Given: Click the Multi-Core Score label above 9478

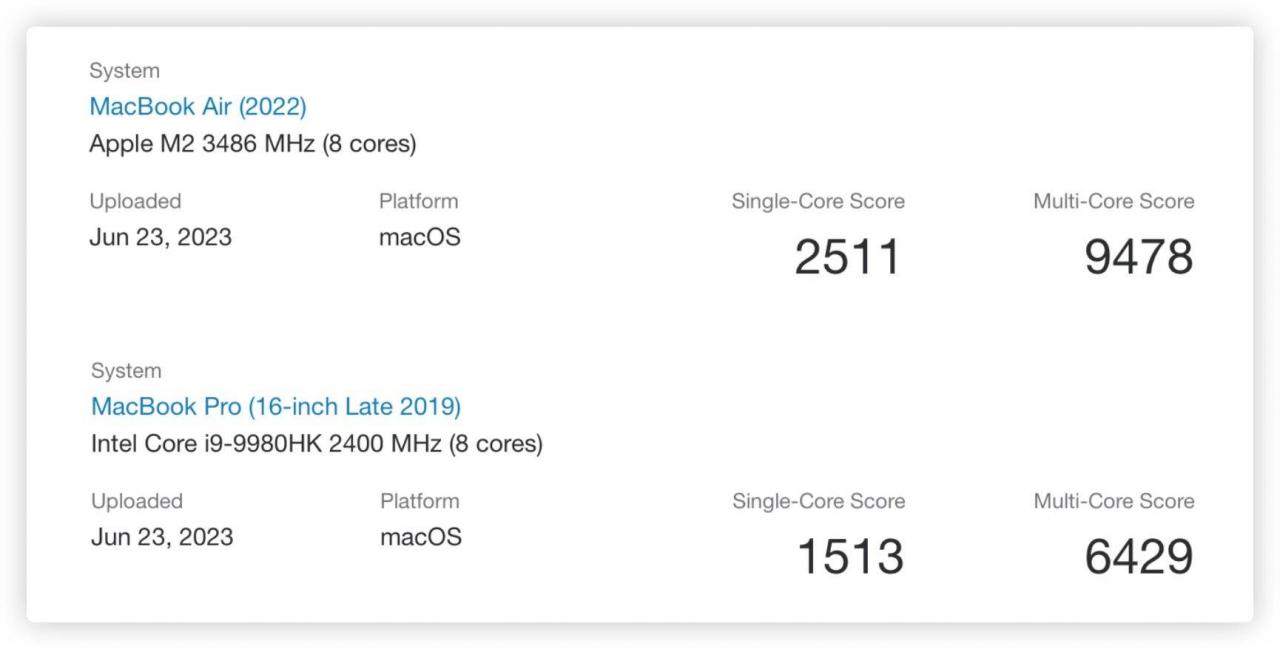Looking at the screenshot, I should tap(1113, 201).
